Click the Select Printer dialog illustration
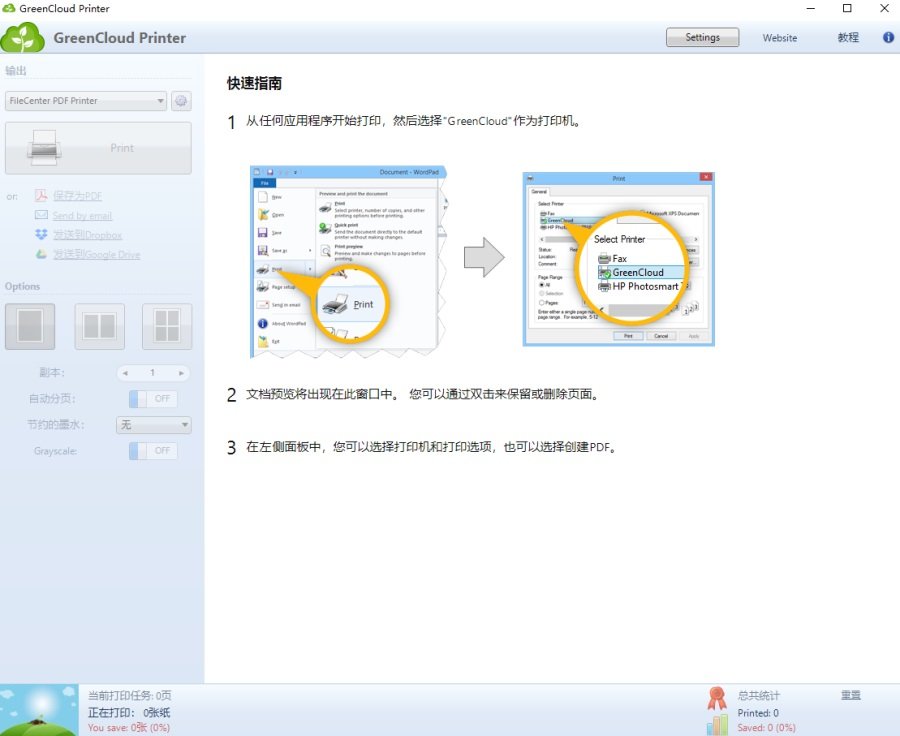Image resolution: width=900 pixels, height=736 pixels. (619, 259)
